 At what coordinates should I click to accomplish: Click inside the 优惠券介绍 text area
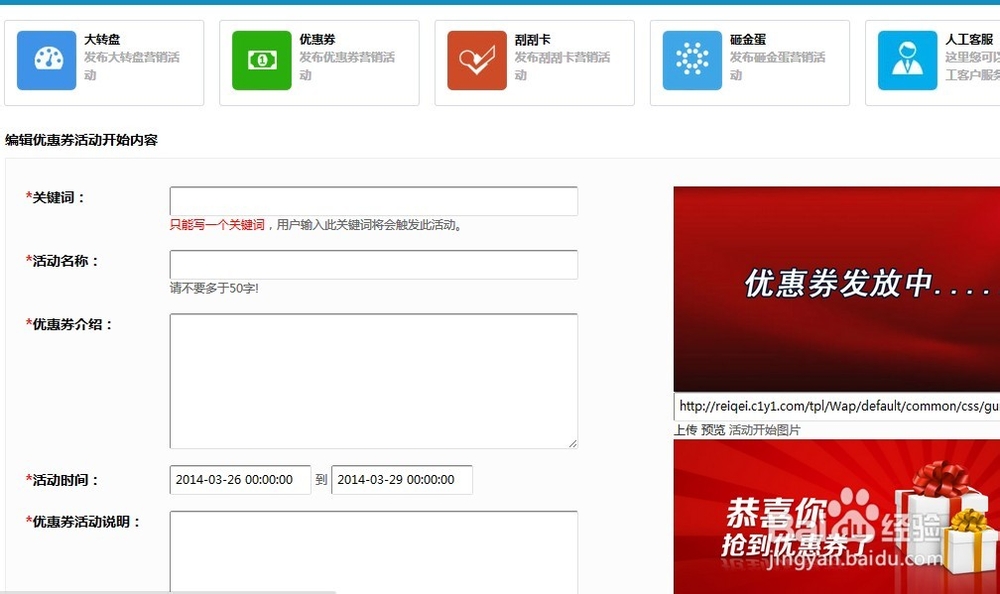click(x=374, y=381)
